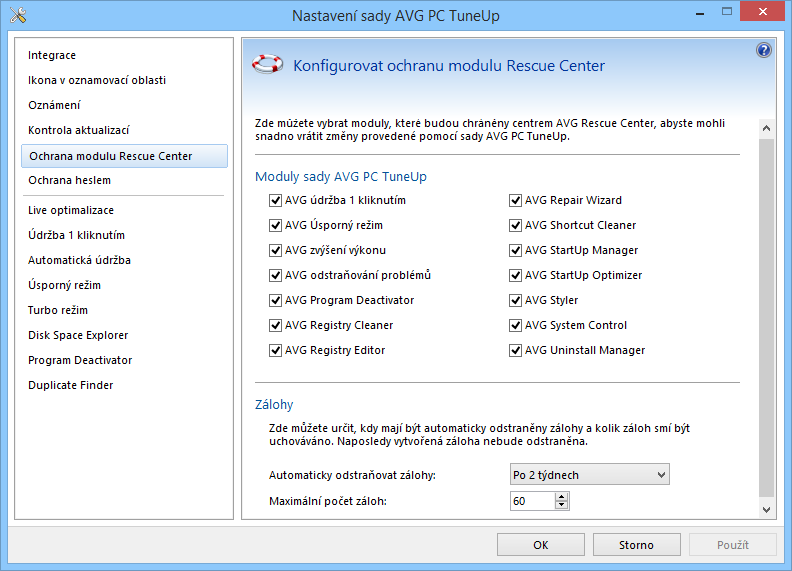Screen dimensions: 792x571
Task: Select Disk Space Explorer settings
Action: click(78, 335)
